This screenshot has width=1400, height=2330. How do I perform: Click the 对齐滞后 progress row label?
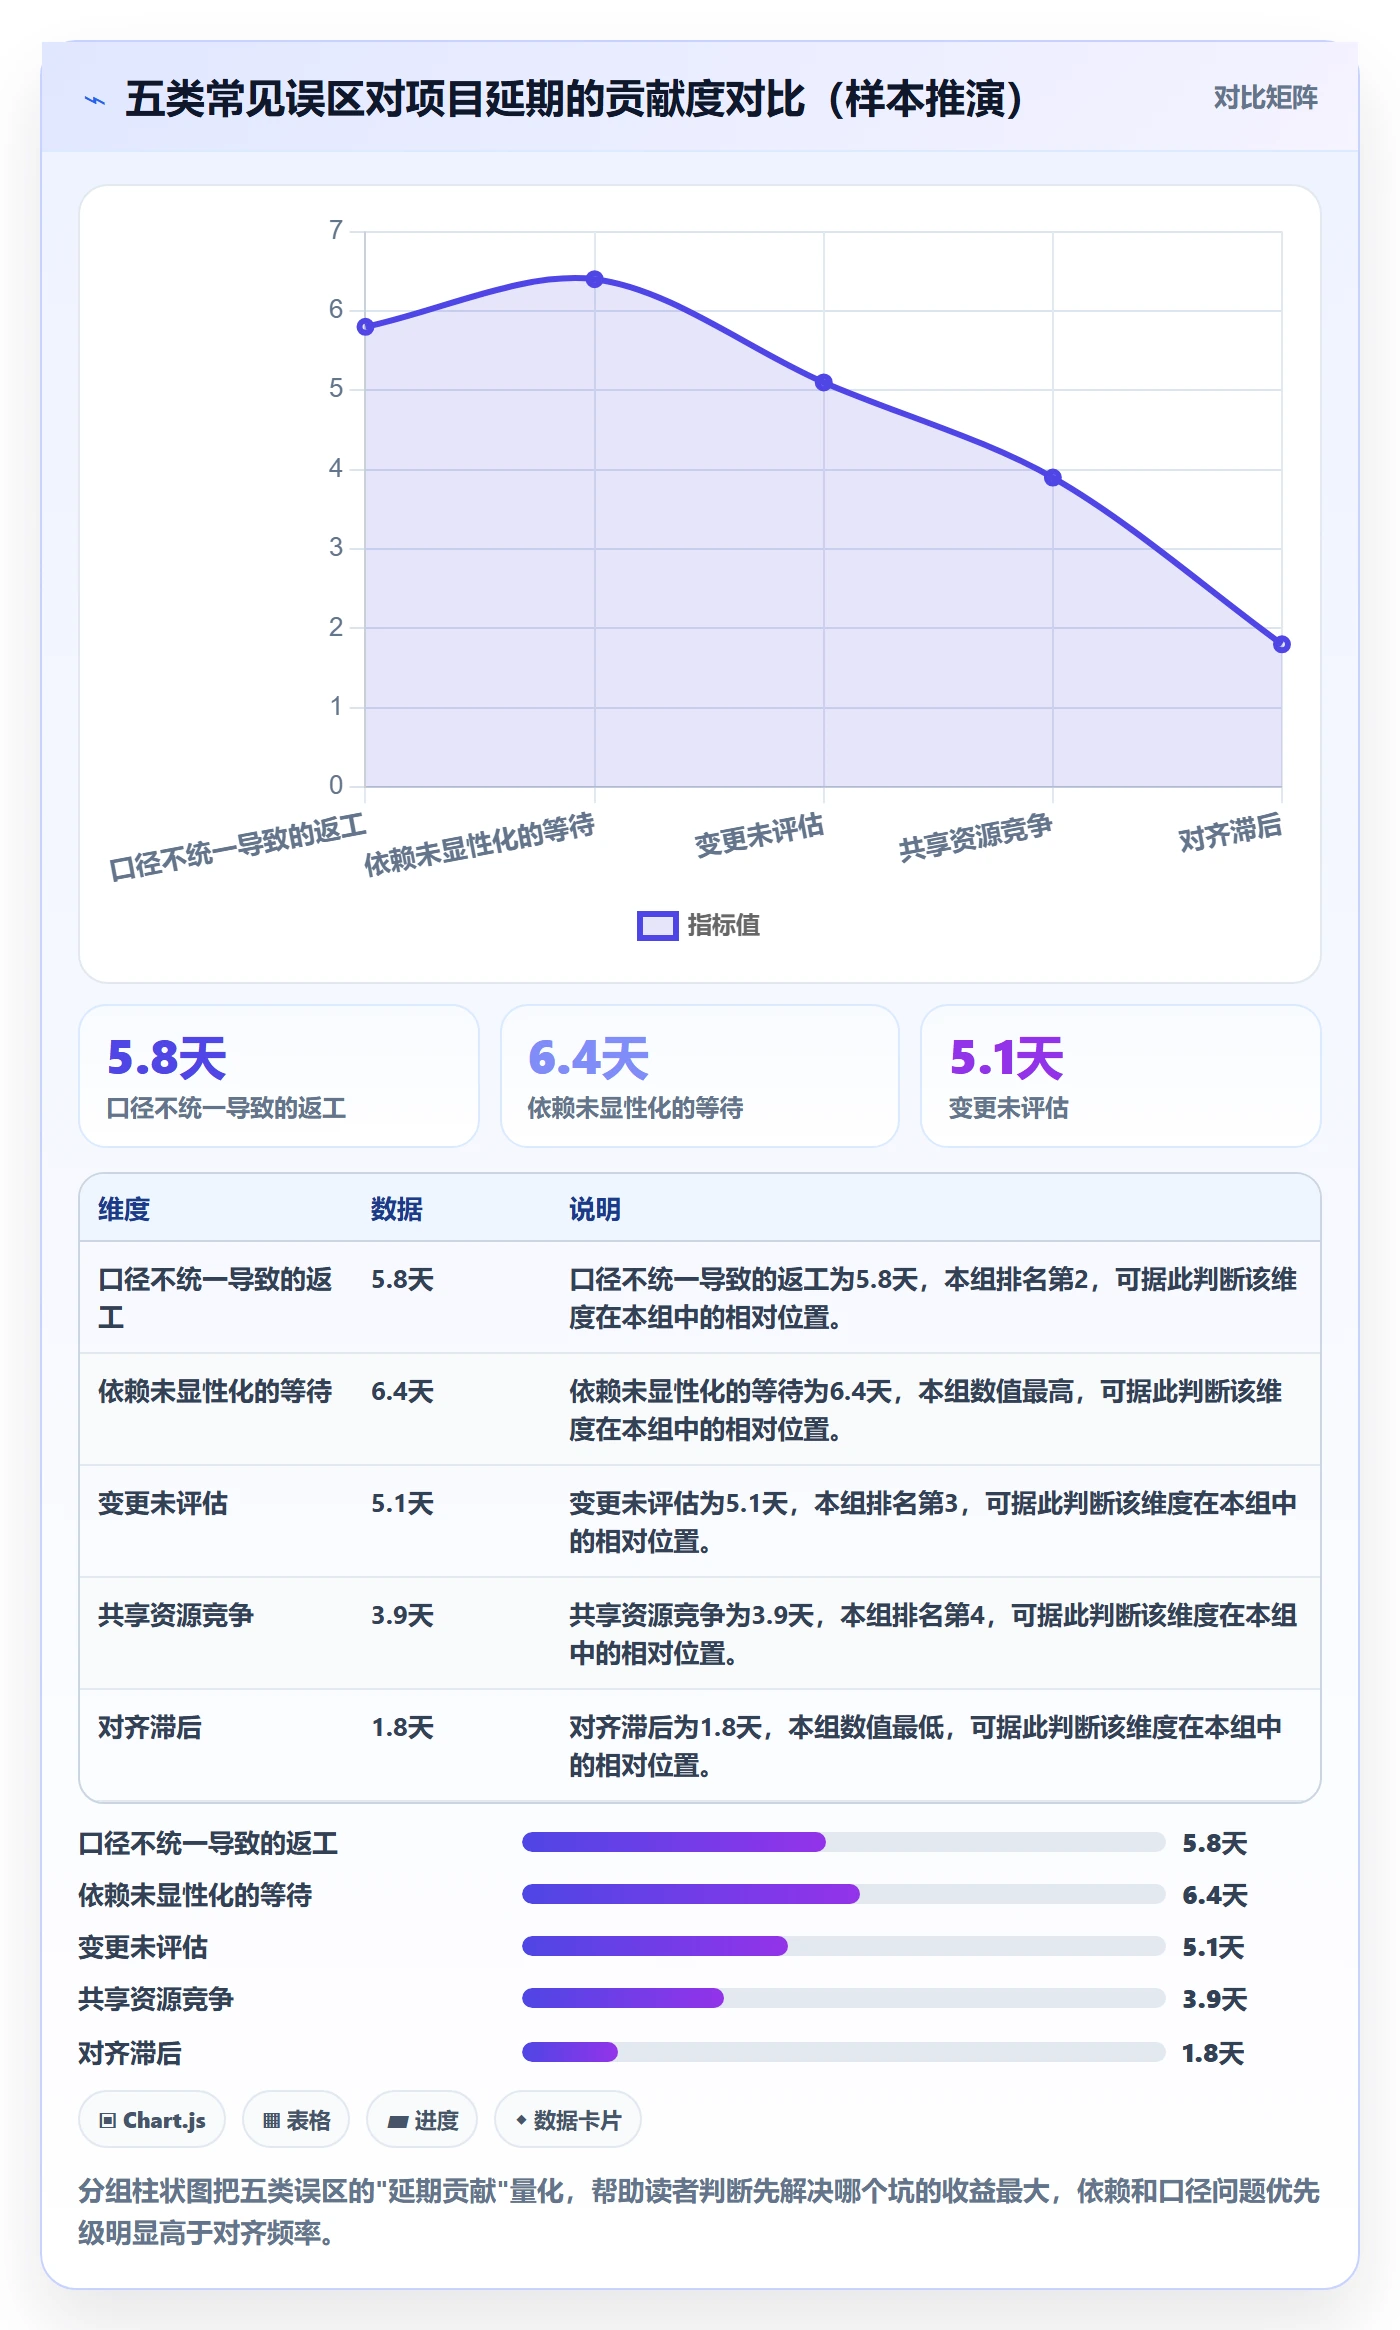coord(130,2054)
